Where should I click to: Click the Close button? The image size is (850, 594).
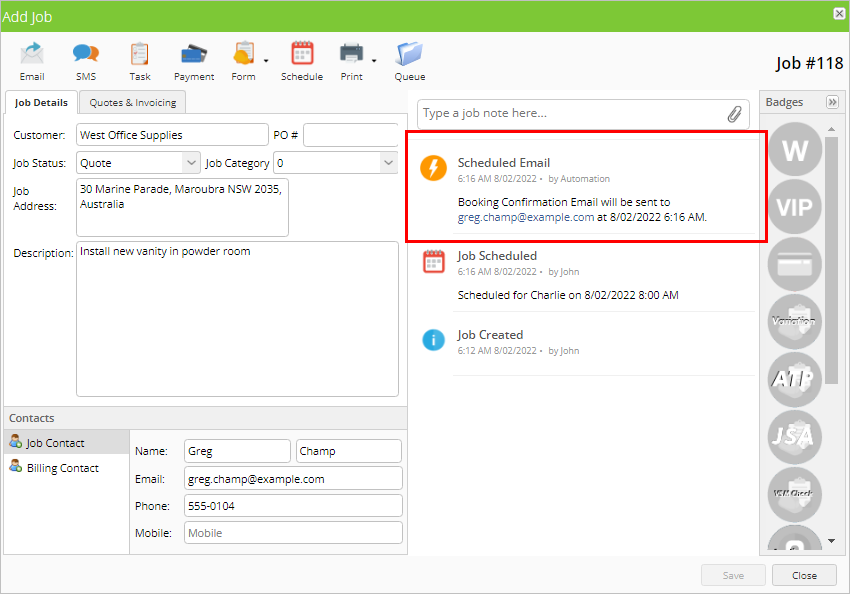coord(804,576)
